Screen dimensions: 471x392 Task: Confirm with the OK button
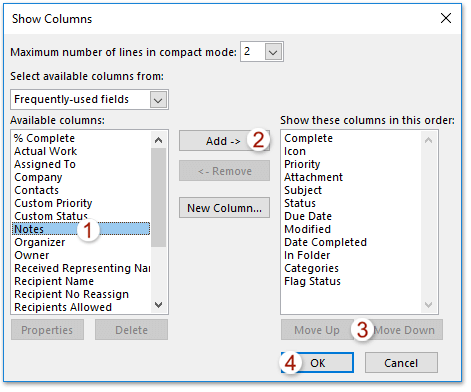pyautogui.click(x=317, y=363)
